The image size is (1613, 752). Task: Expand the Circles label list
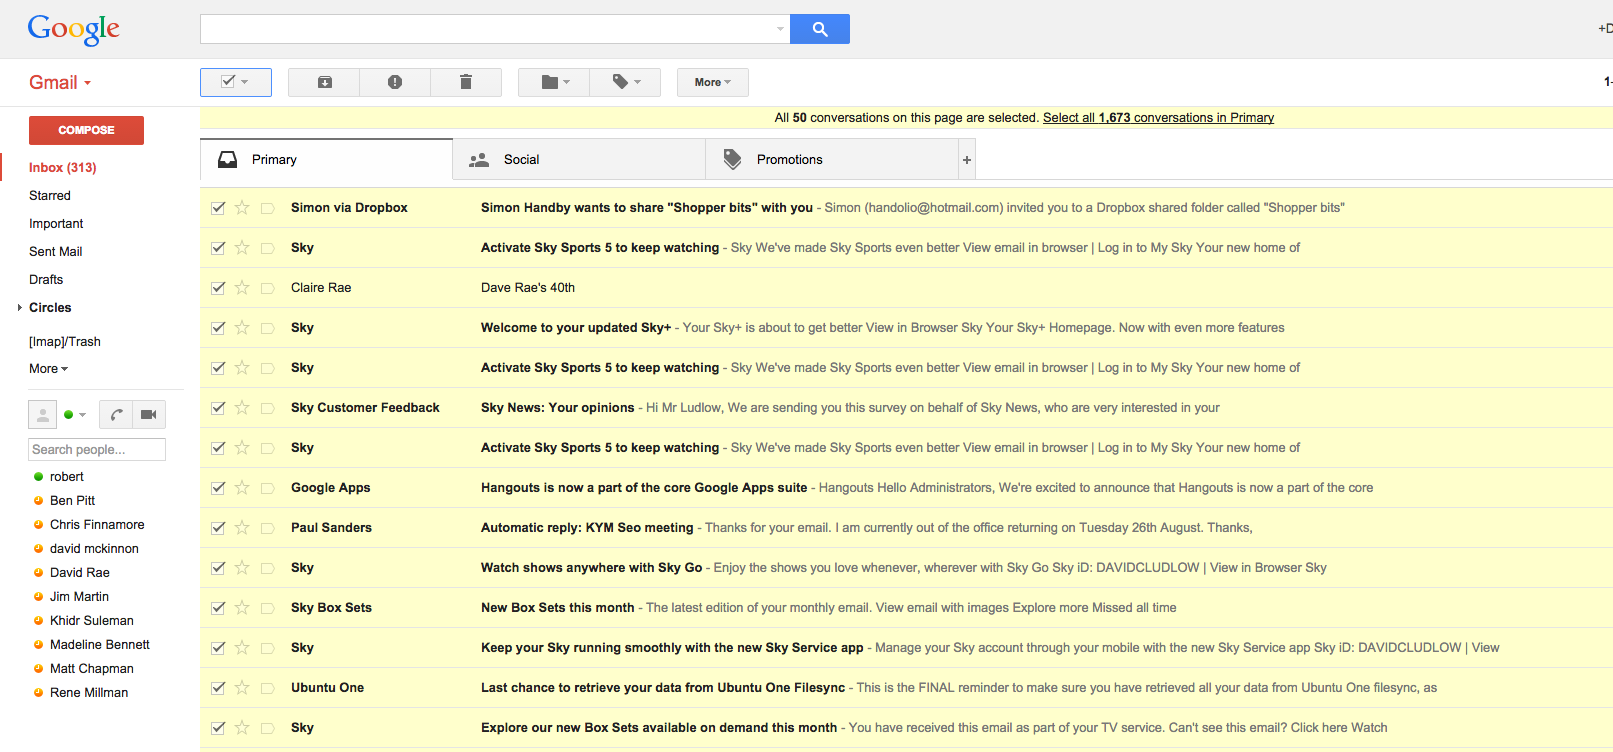(20, 308)
